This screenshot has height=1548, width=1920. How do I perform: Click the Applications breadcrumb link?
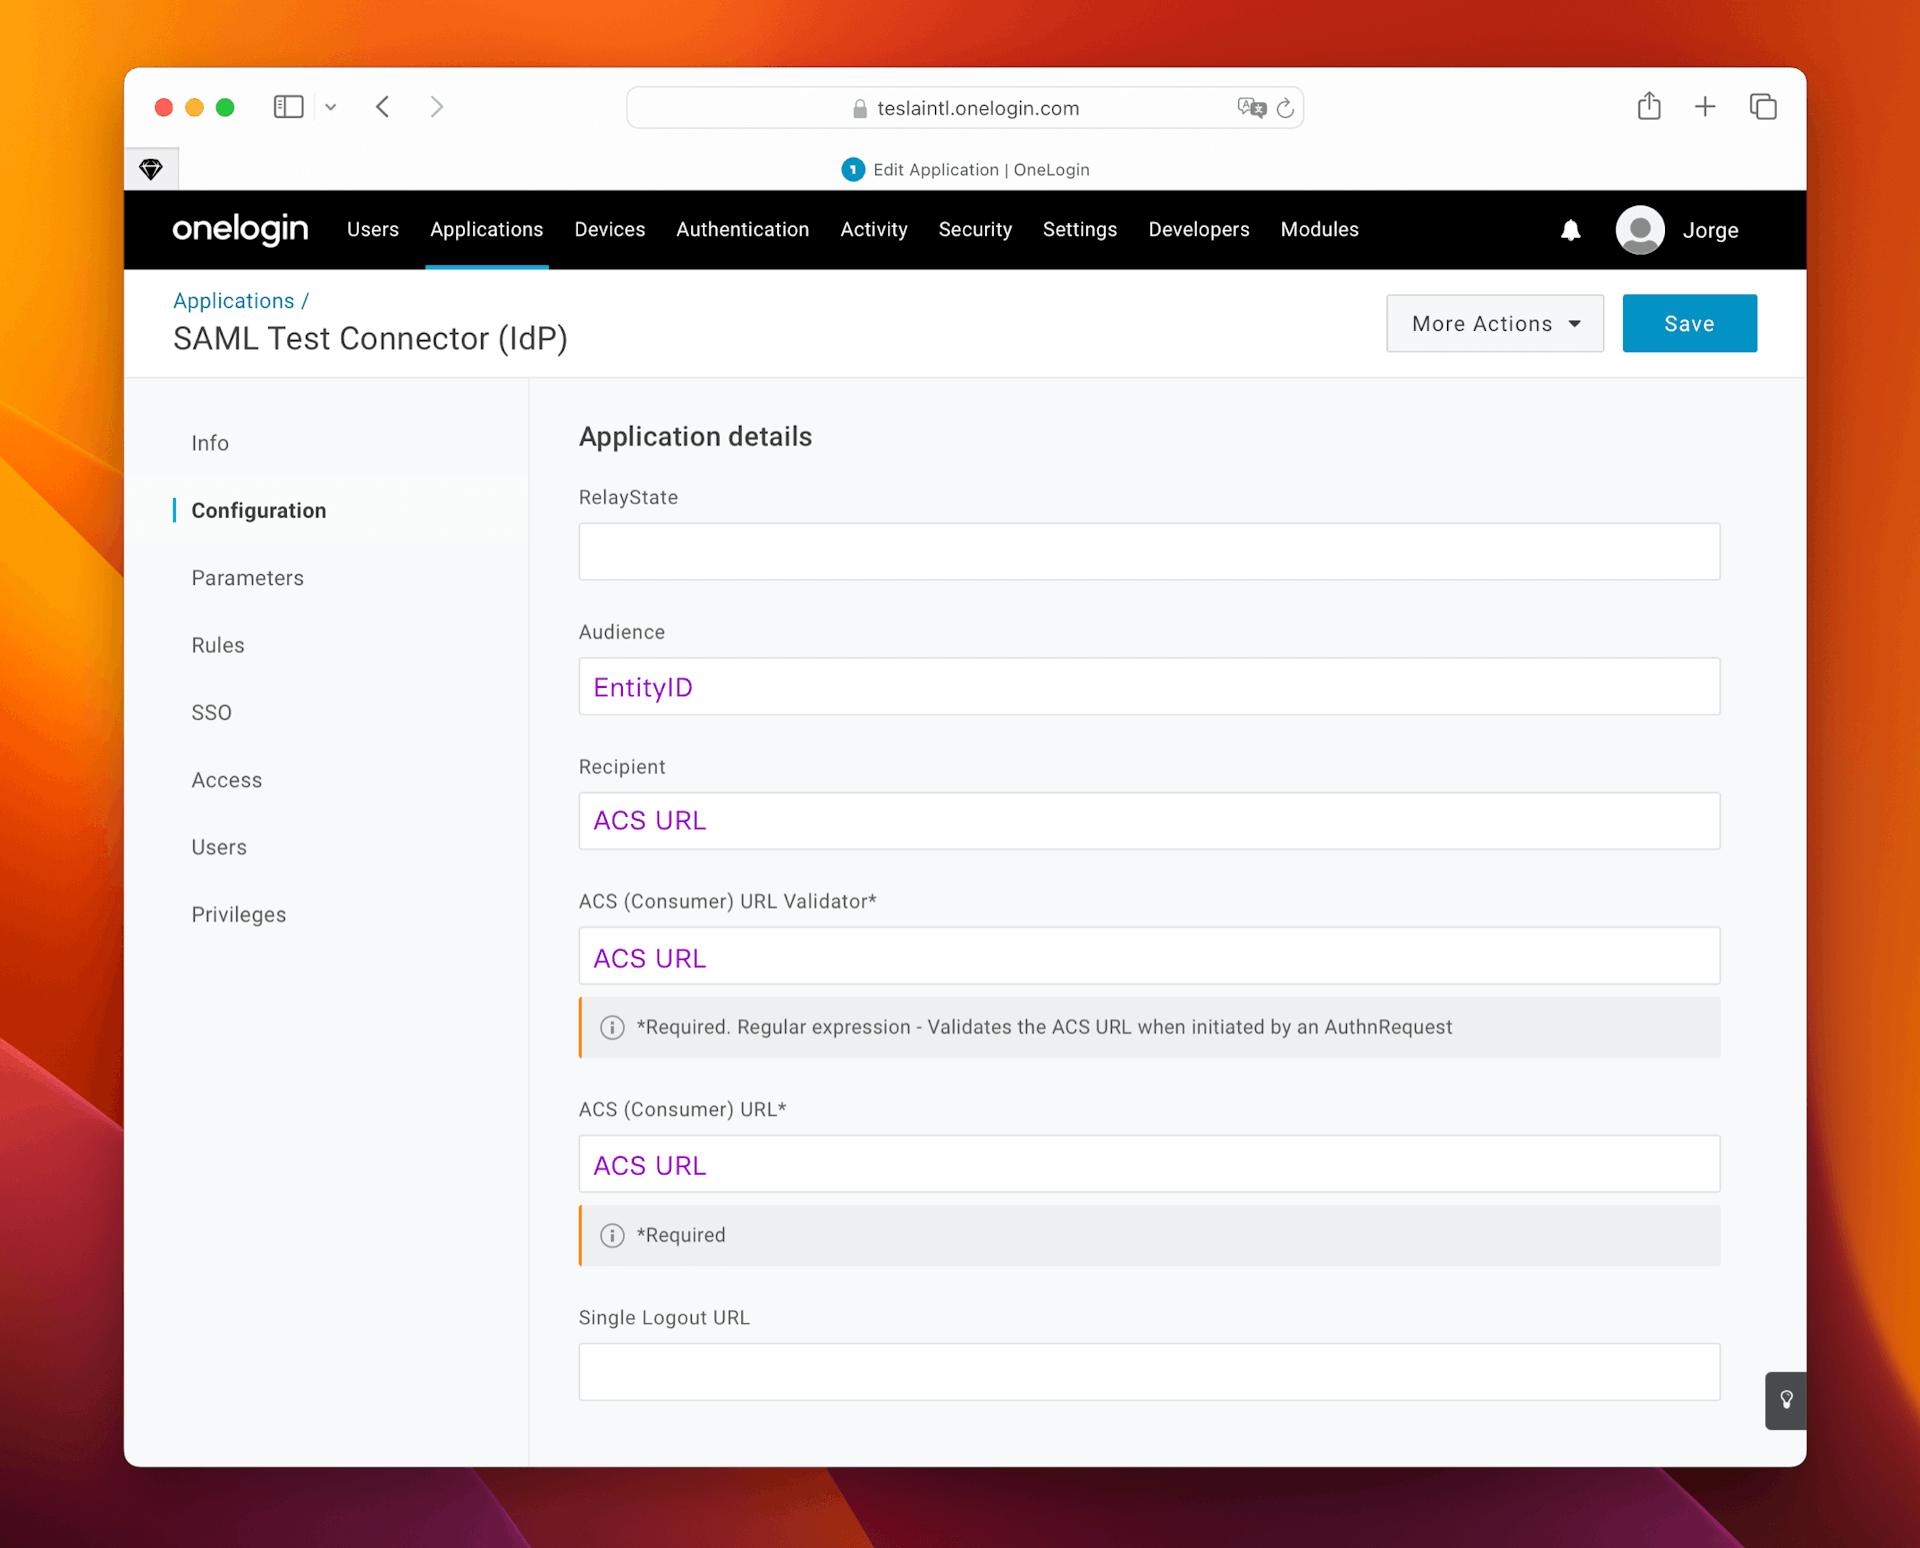tap(233, 301)
